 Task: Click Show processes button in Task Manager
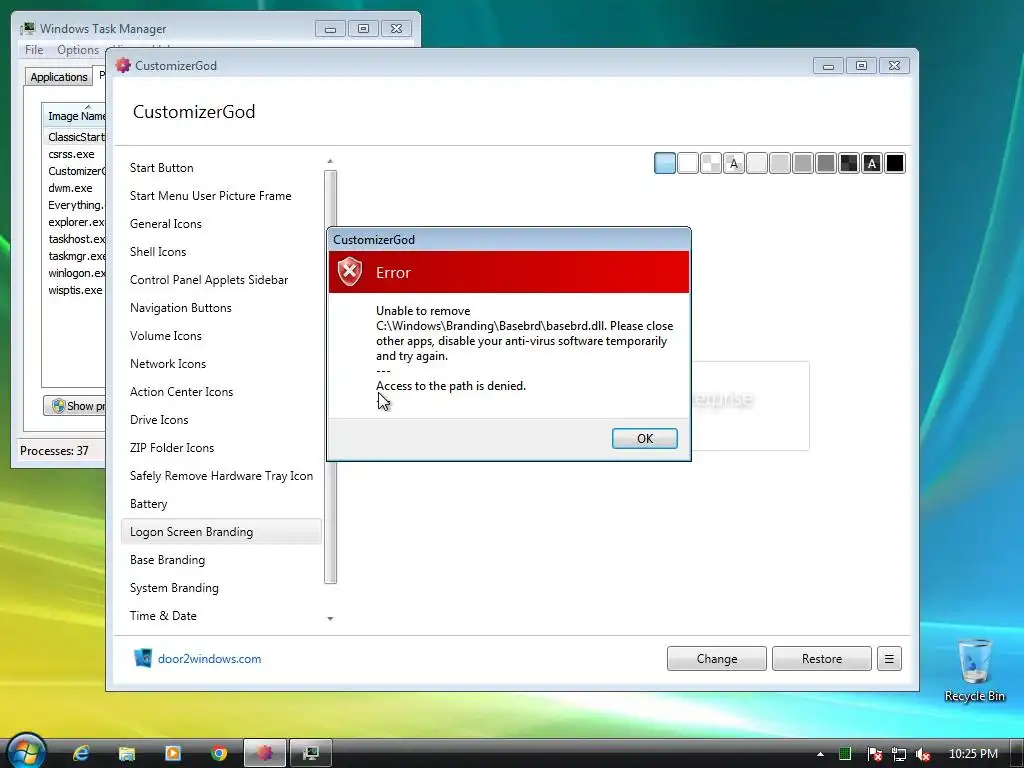[74, 406]
